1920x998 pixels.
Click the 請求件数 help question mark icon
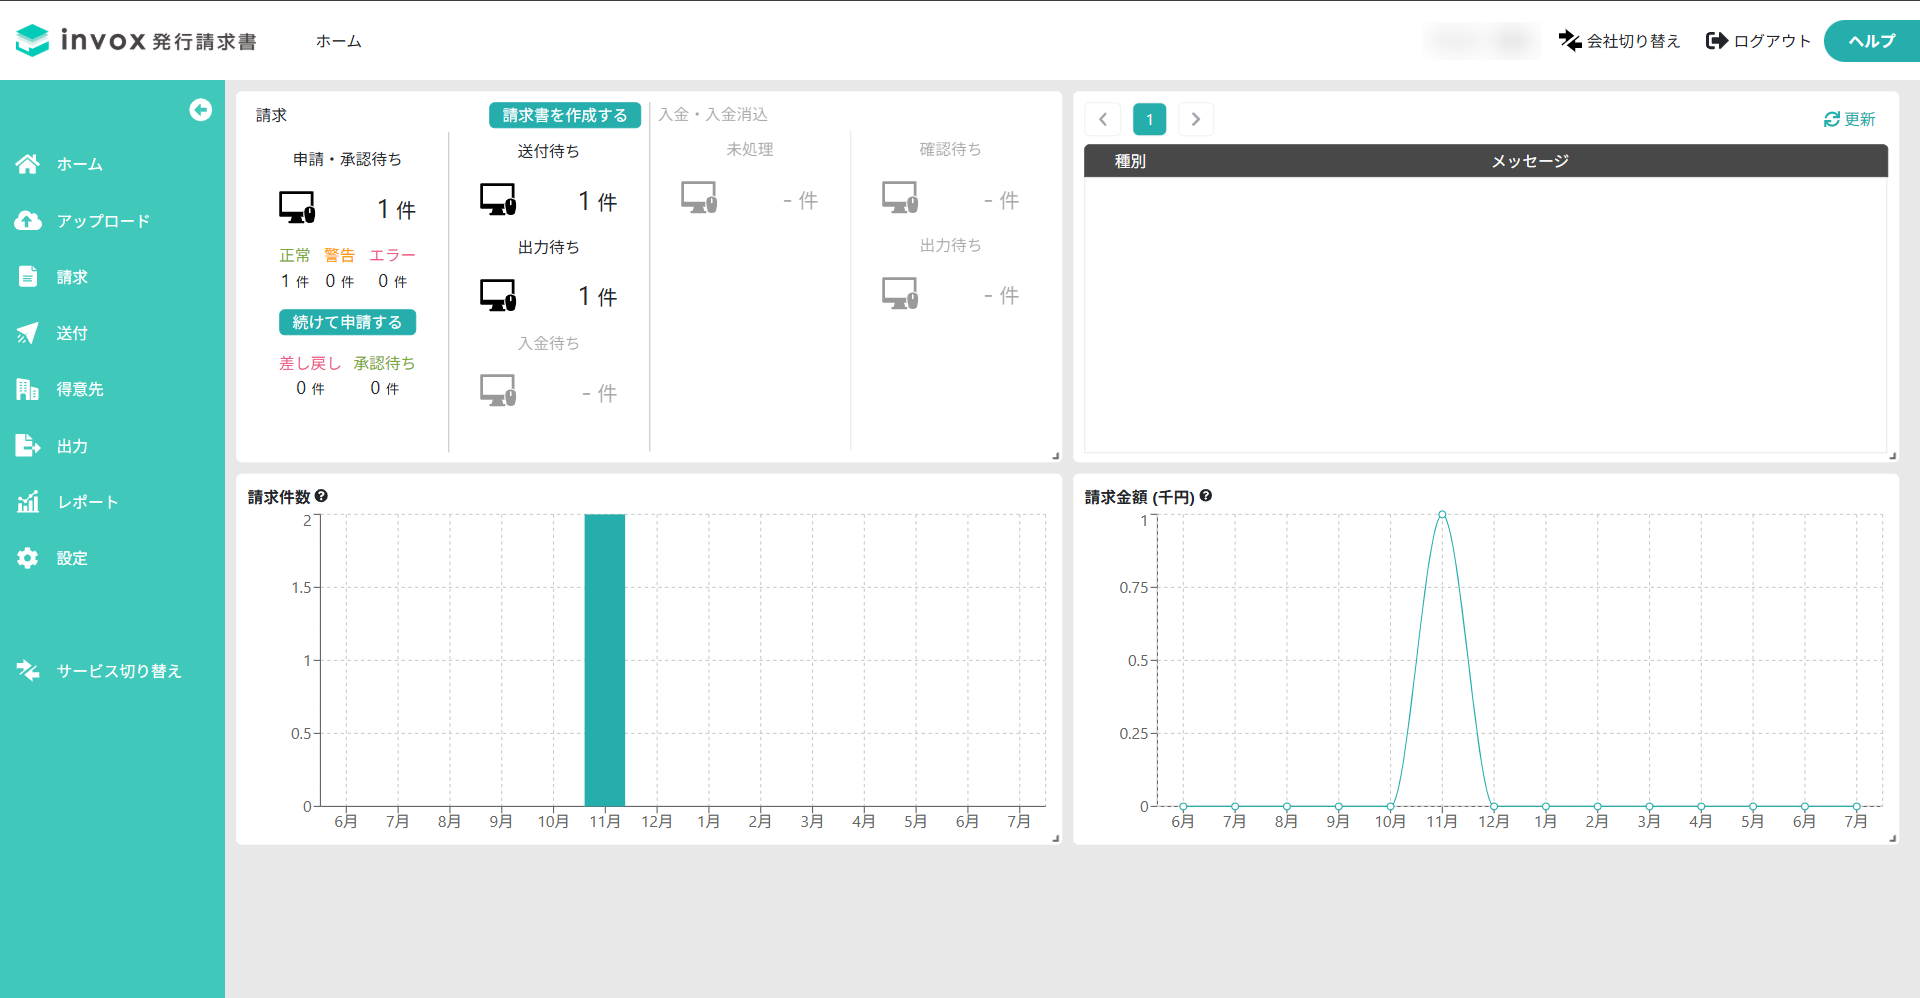pos(321,496)
